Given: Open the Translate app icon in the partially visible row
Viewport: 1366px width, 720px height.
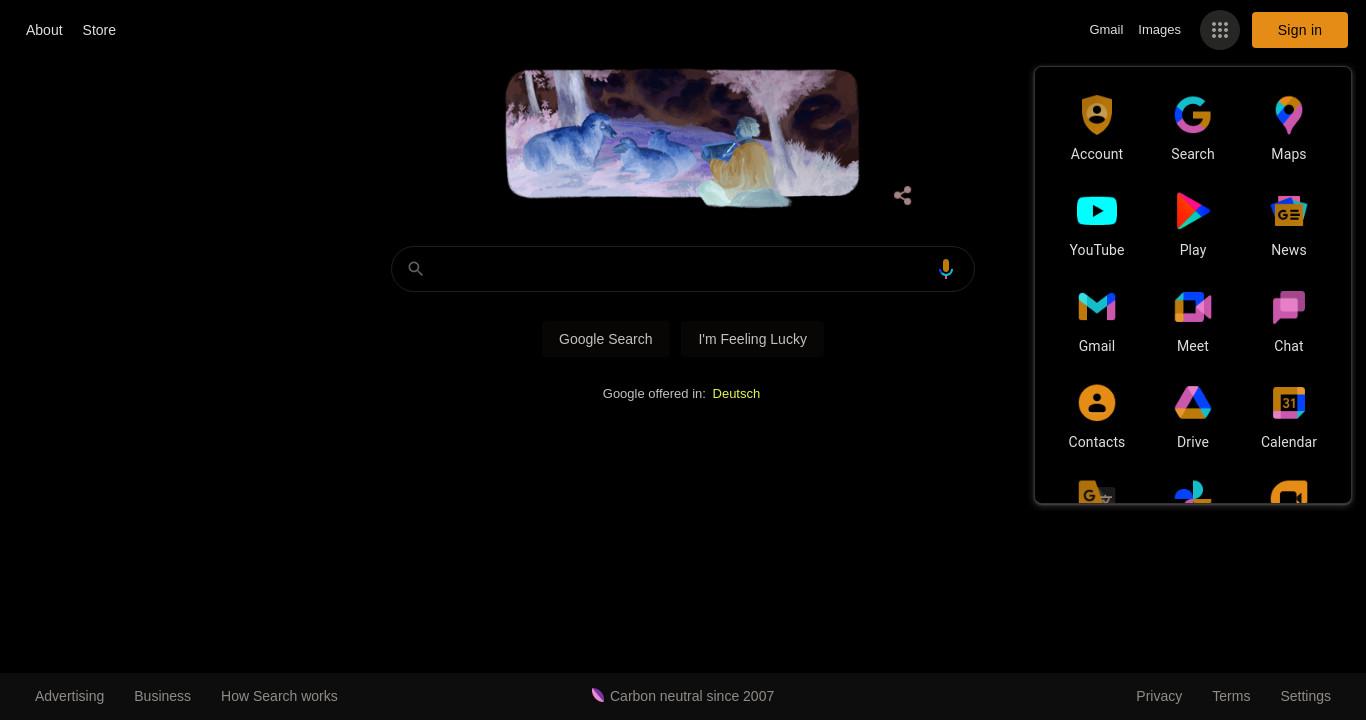Looking at the screenshot, I should (1097, 492).
